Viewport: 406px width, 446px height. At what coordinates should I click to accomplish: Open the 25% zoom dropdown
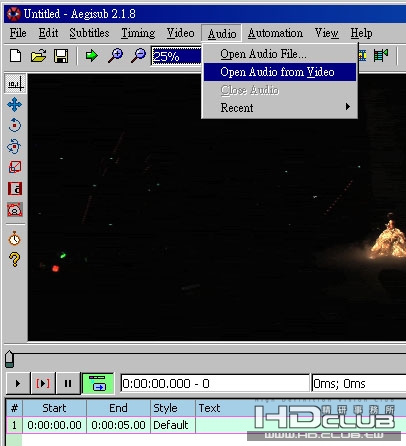pos(176,56)
